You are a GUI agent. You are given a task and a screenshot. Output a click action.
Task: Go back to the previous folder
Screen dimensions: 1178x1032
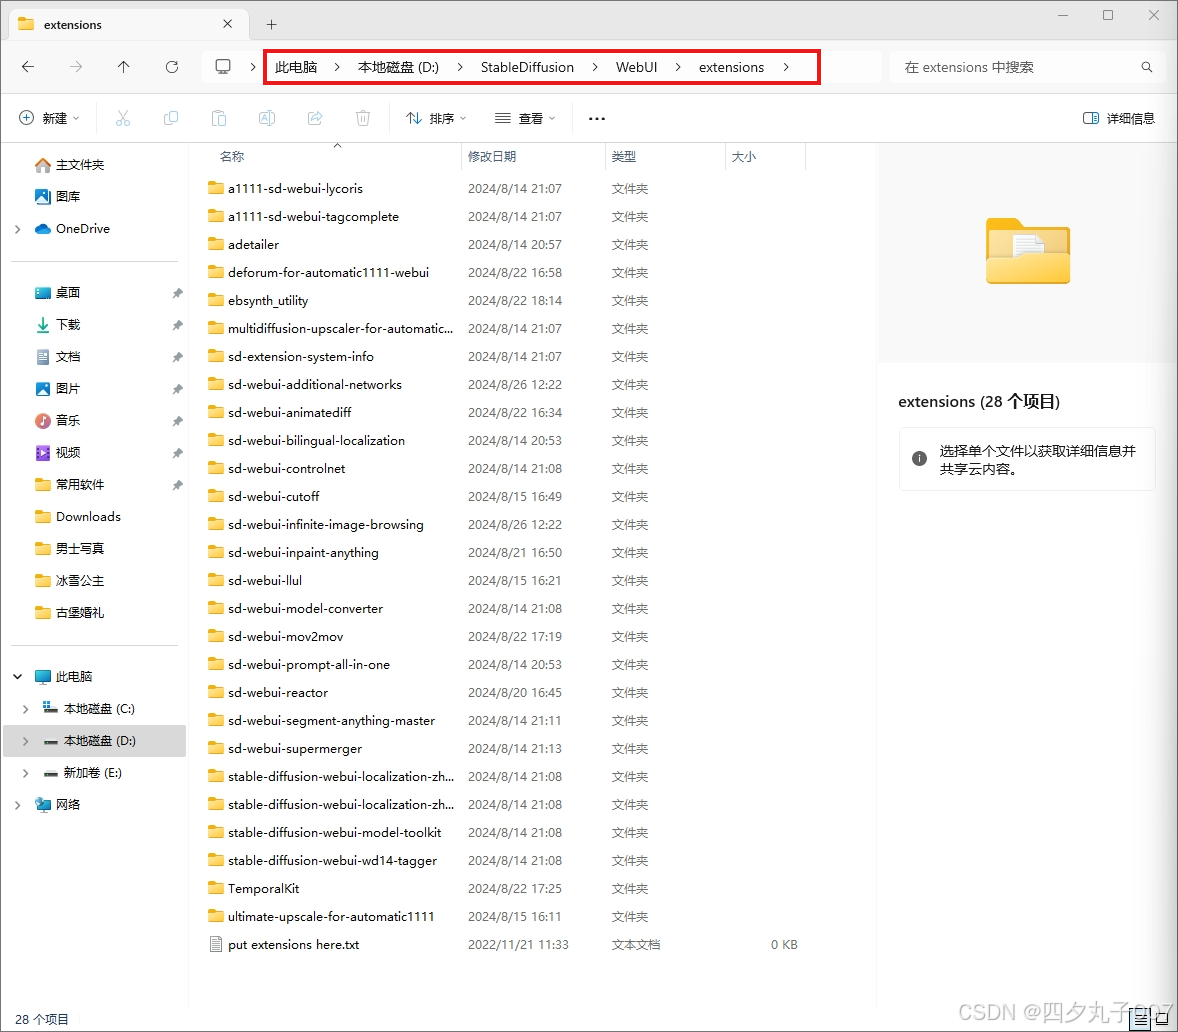tap(28, 67)
